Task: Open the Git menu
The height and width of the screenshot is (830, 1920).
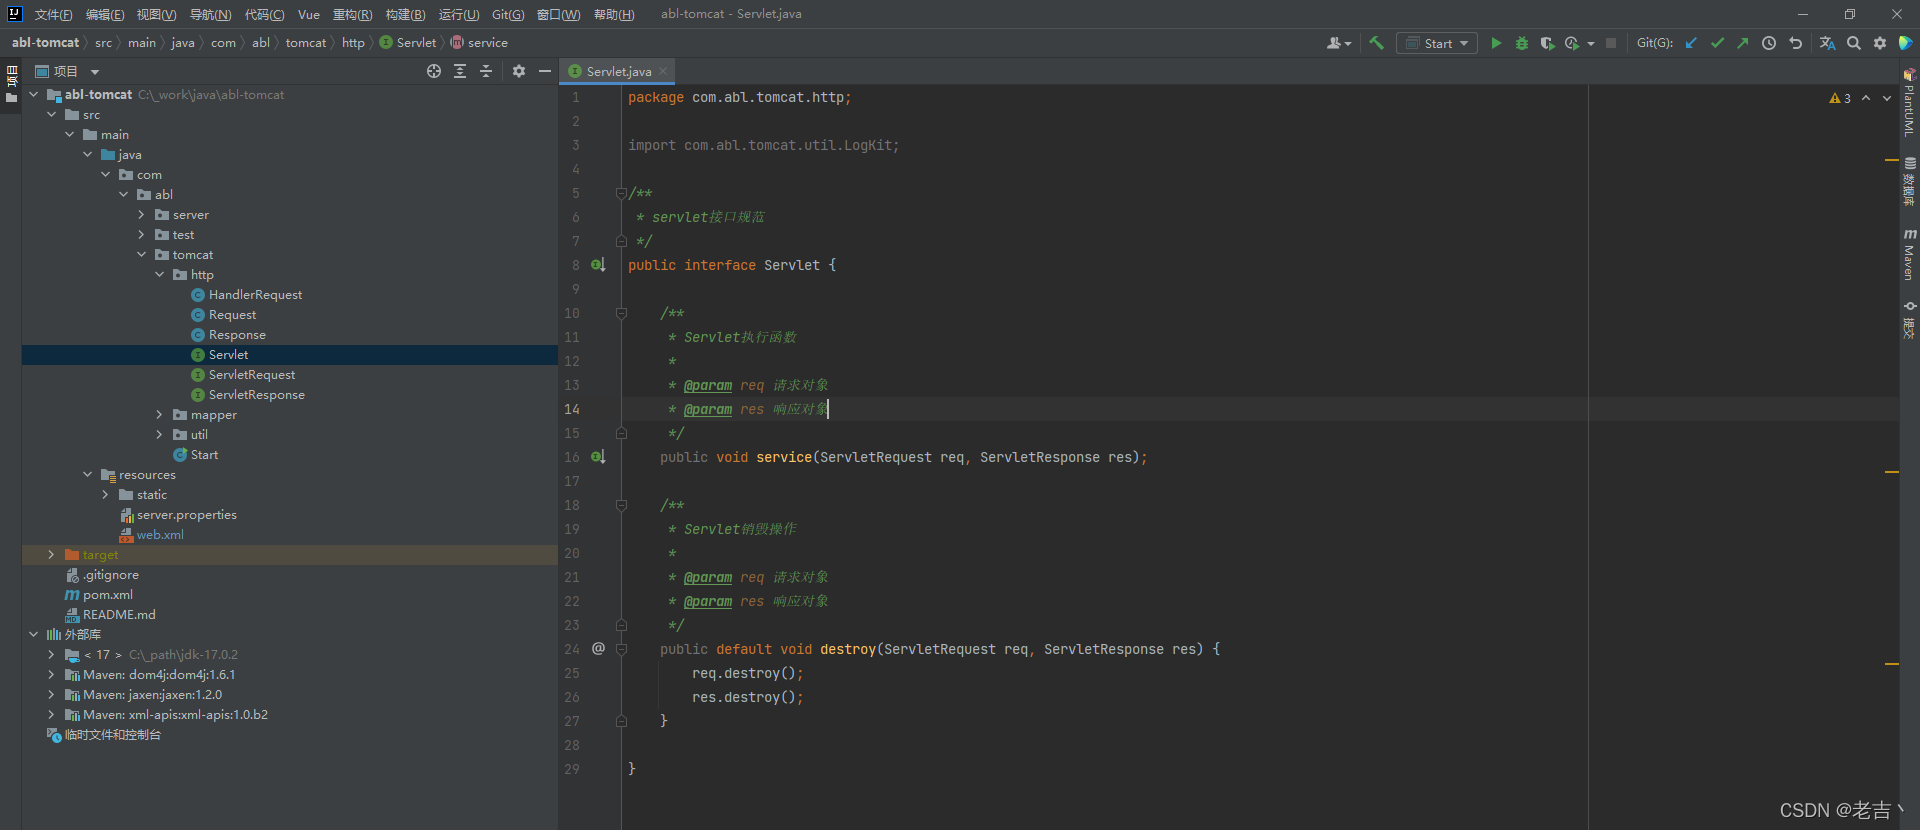Action: click(508, 15)
